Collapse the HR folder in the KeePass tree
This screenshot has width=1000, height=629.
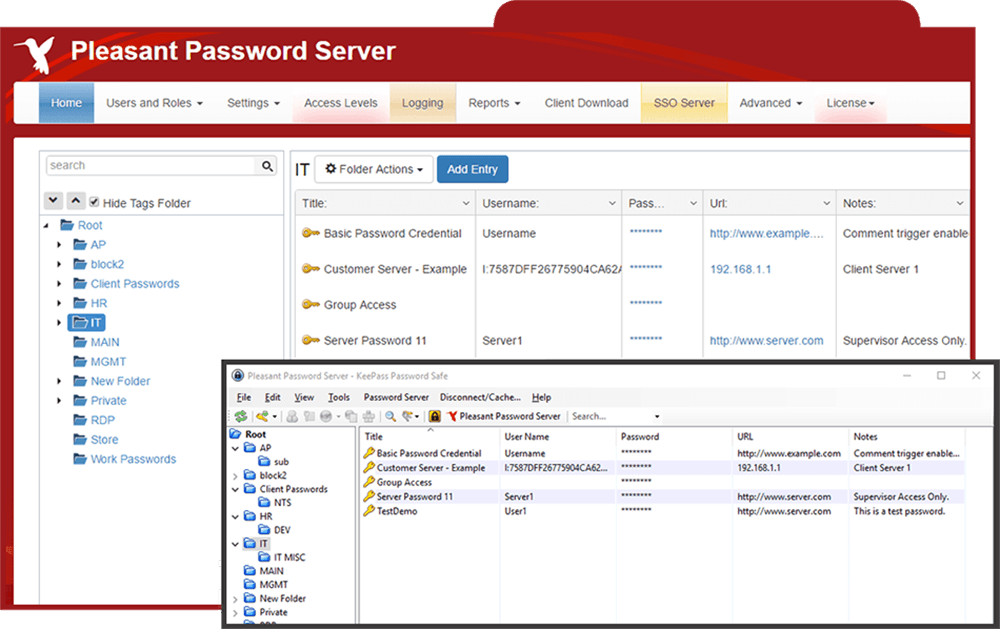[x=235, y=517]
